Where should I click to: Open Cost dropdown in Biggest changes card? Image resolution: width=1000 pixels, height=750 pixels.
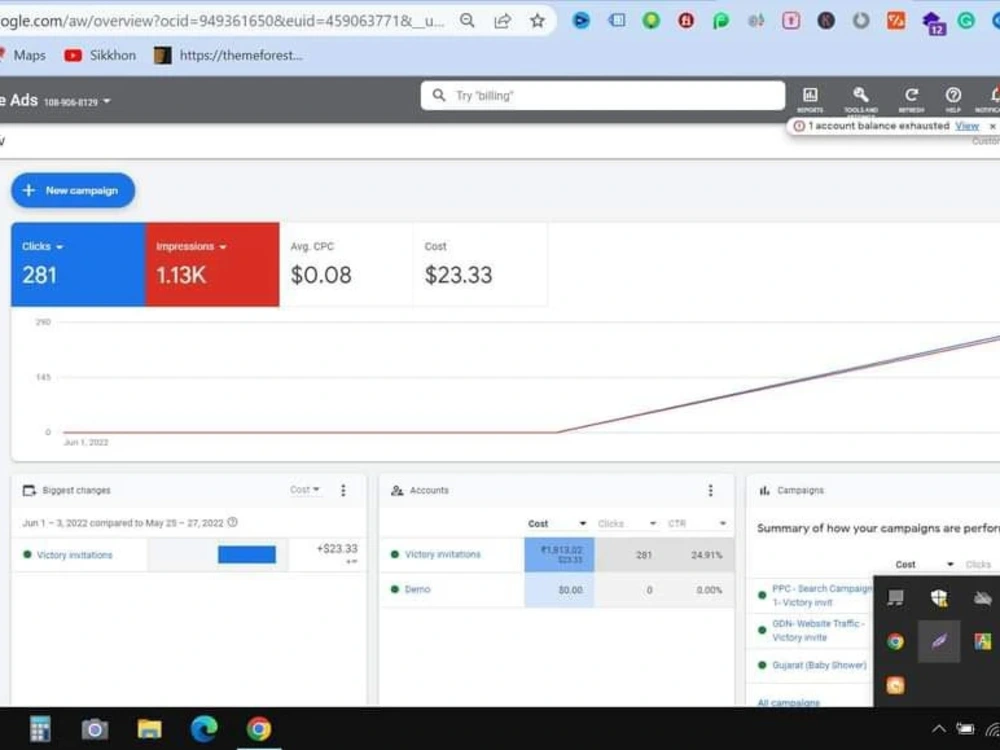(305, 490)
